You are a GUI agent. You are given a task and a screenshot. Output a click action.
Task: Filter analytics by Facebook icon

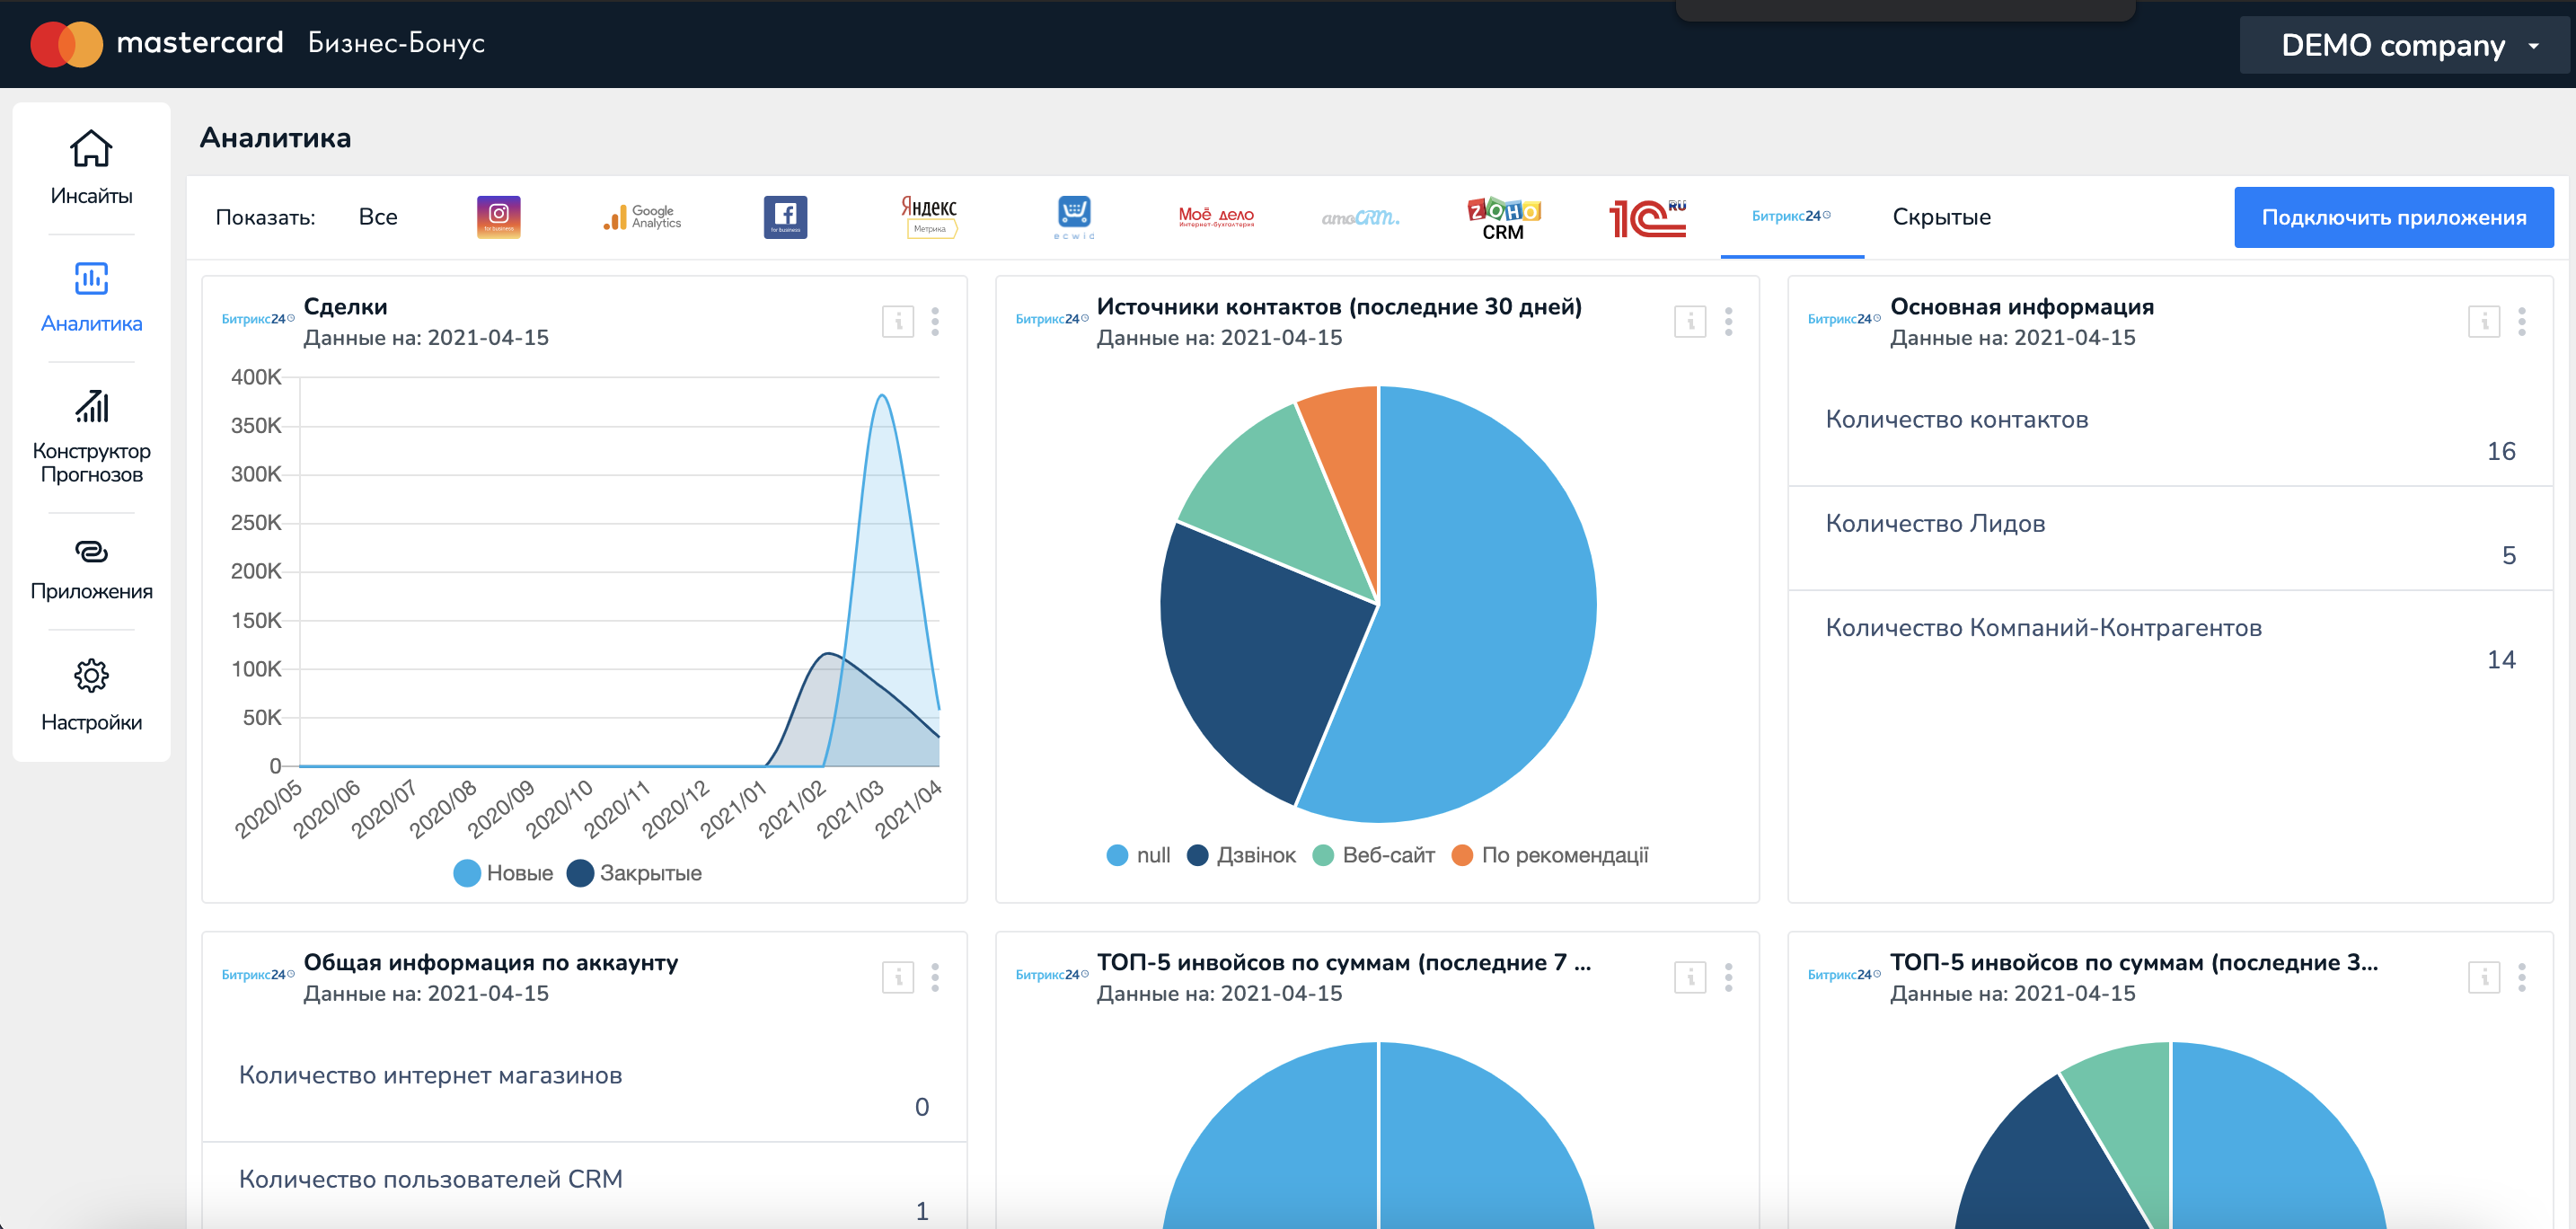(785, 217)
